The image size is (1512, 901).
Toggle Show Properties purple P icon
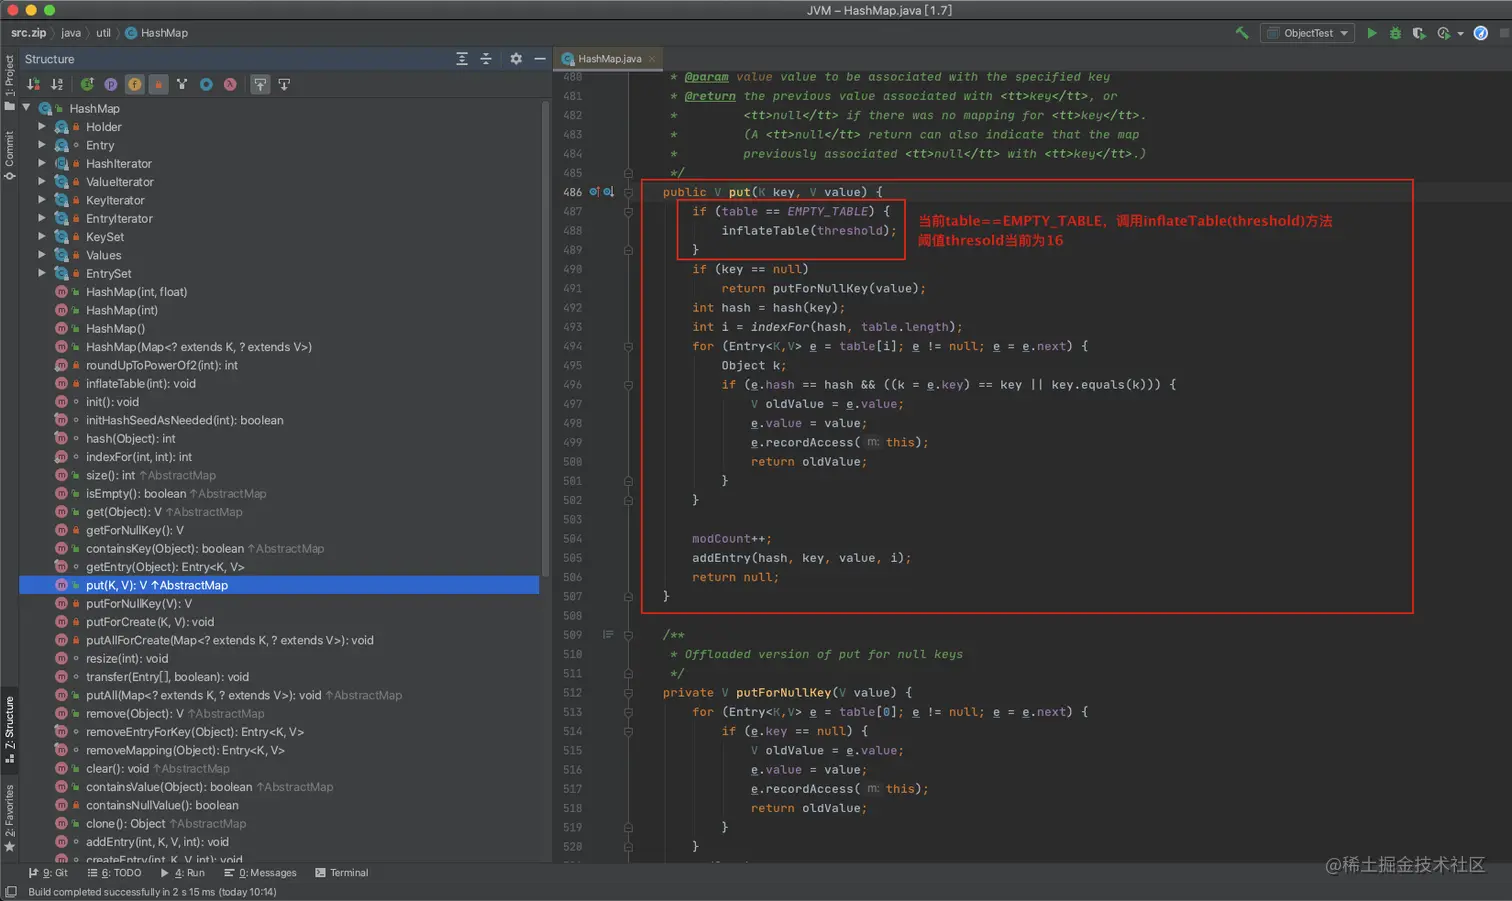click(x=111, y=84)
